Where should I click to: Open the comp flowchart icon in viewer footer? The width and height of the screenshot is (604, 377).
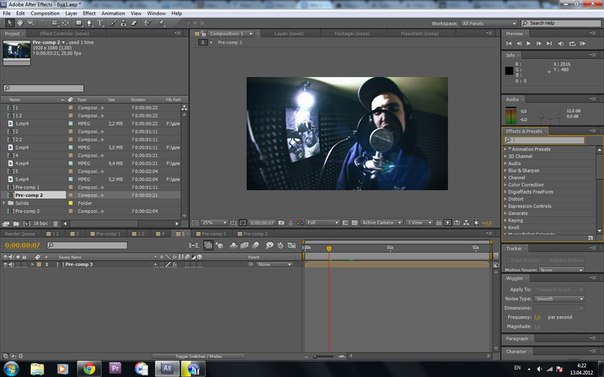pos(466,223)
